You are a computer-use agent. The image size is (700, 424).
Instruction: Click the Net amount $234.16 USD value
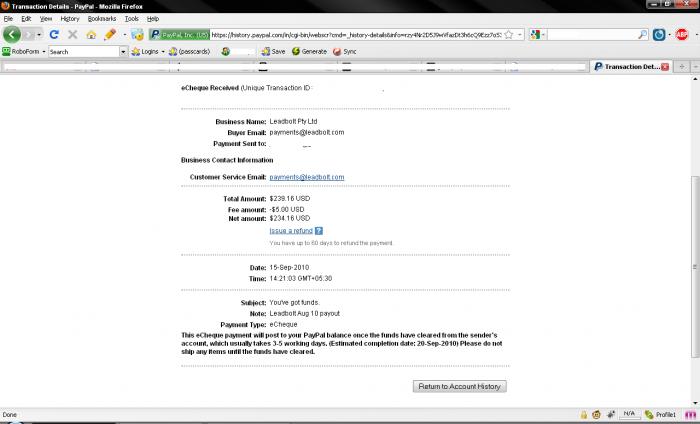coord(290,218)
